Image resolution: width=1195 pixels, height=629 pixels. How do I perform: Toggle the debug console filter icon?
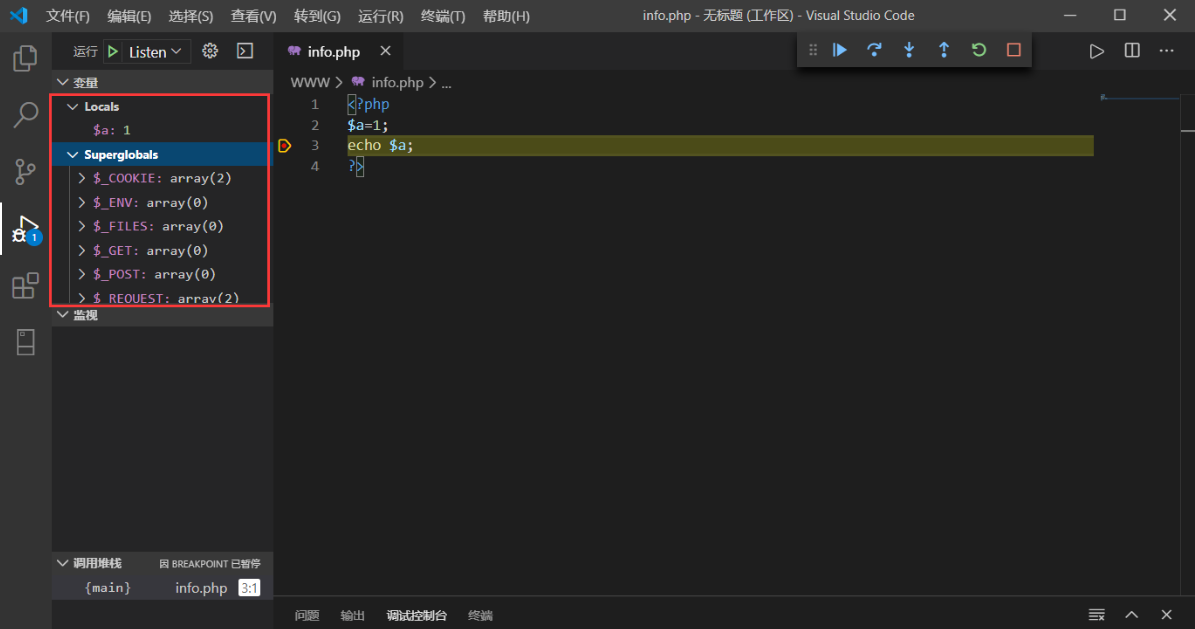tap(1096, 614)
